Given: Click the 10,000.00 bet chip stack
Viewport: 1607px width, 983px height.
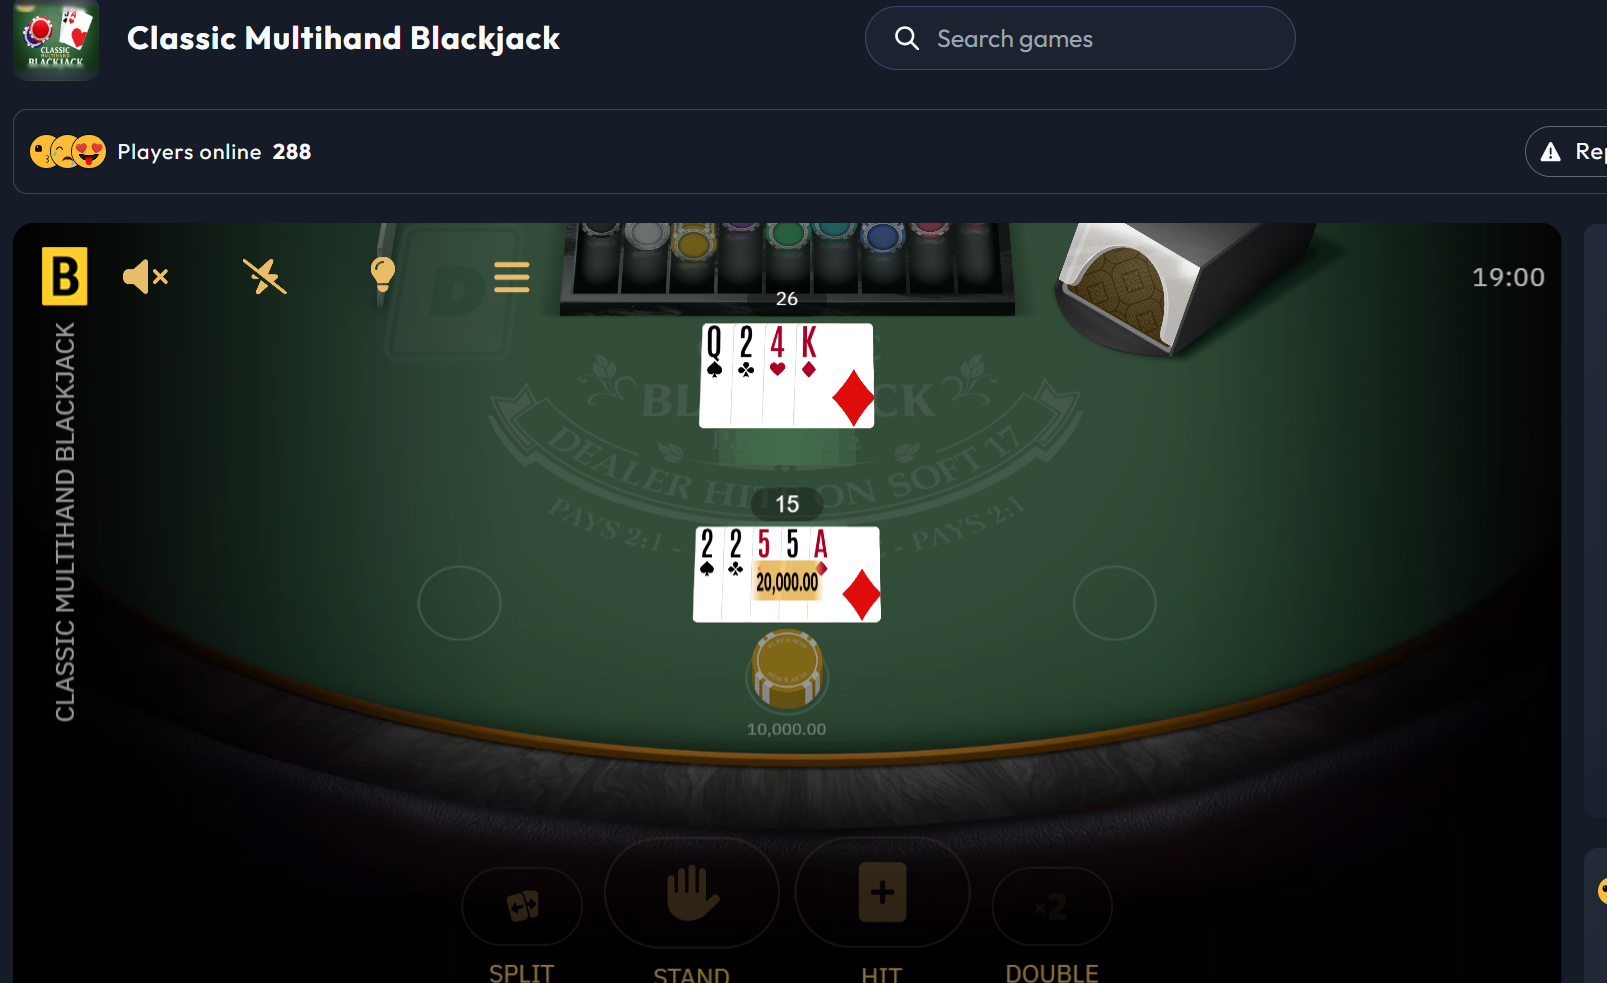Looking at the screenshot, I should 788,668.
